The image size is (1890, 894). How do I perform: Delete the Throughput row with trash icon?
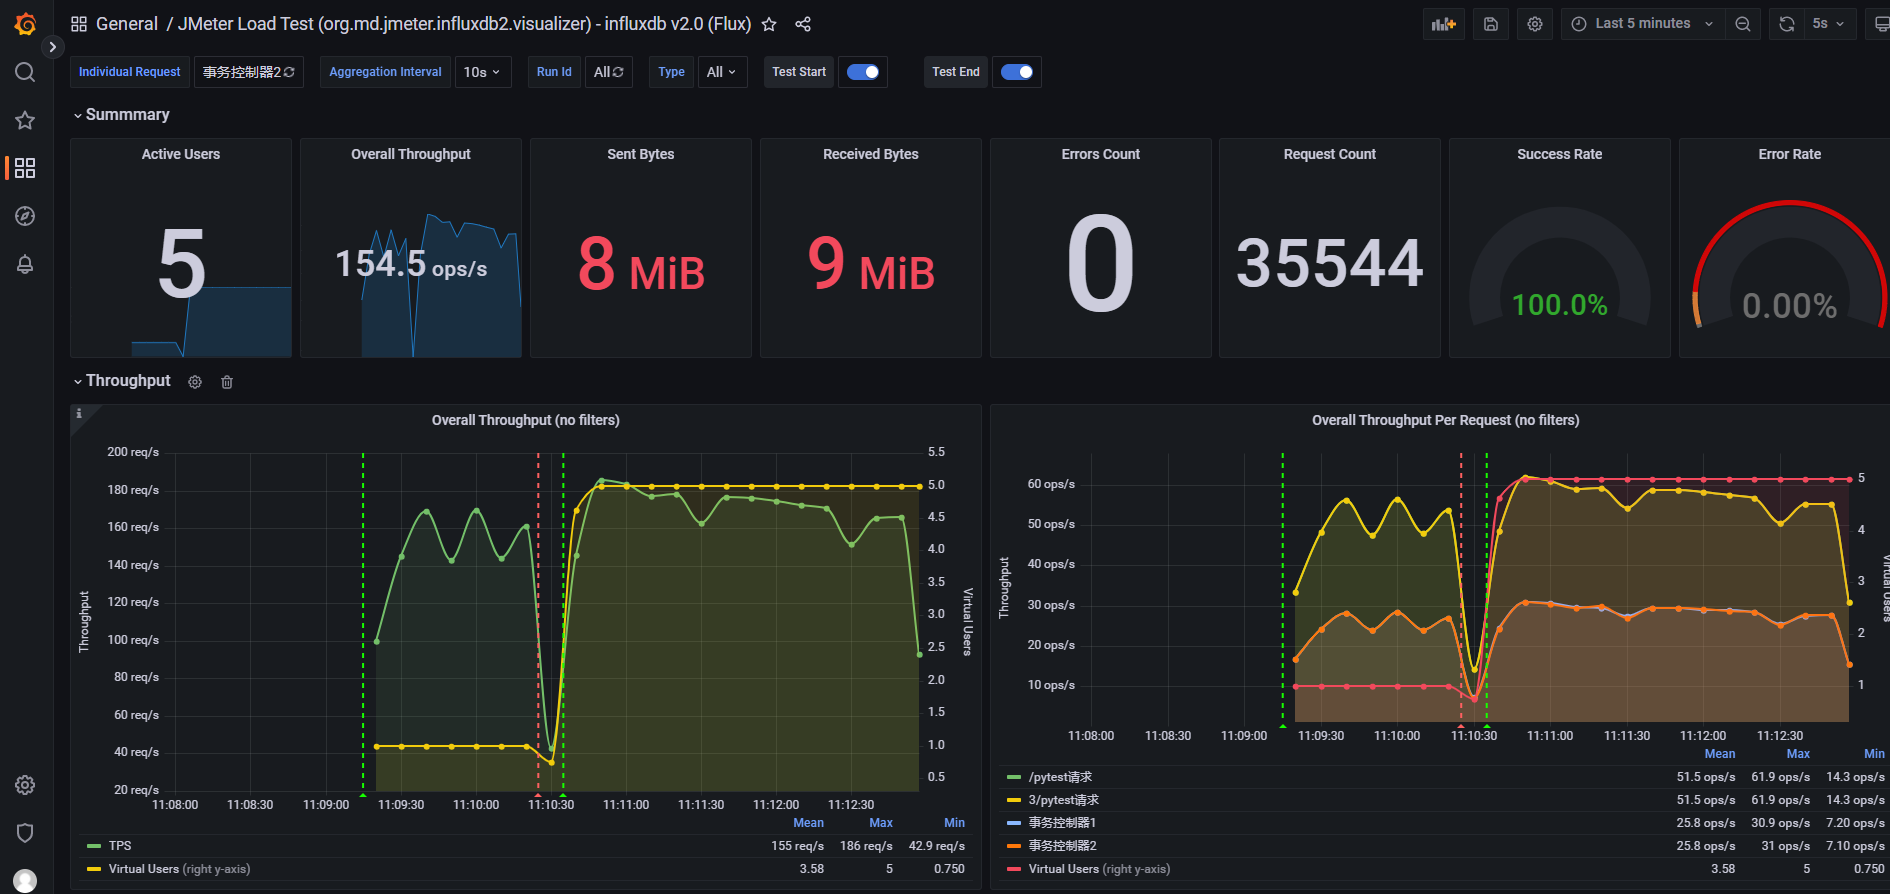227,382
